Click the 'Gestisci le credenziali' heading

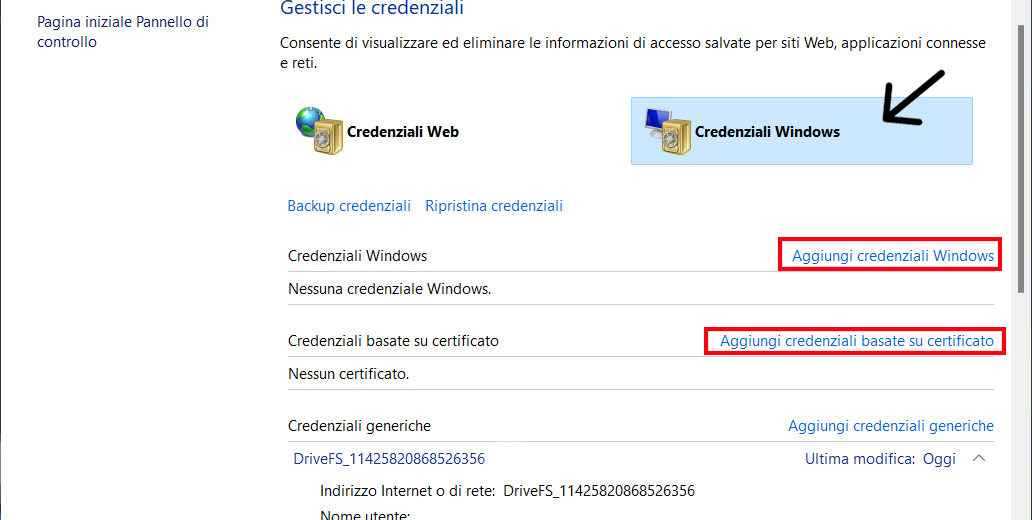[372, 9]
